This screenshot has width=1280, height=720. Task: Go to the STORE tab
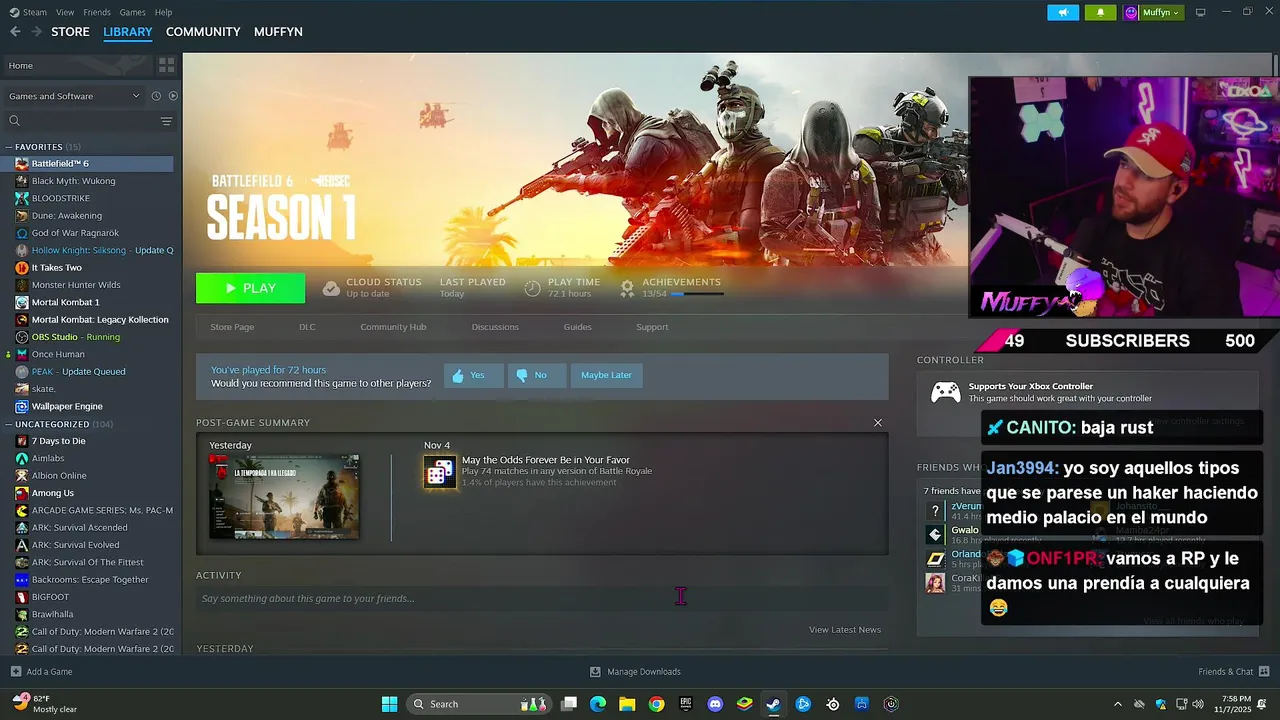[x=70, y=32]
